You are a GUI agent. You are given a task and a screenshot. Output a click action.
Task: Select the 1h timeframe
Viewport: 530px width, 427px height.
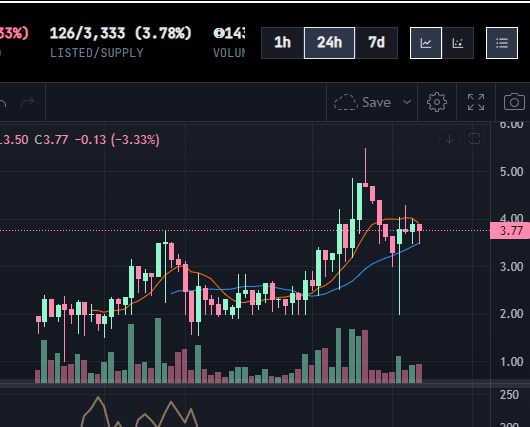(283, 43)
